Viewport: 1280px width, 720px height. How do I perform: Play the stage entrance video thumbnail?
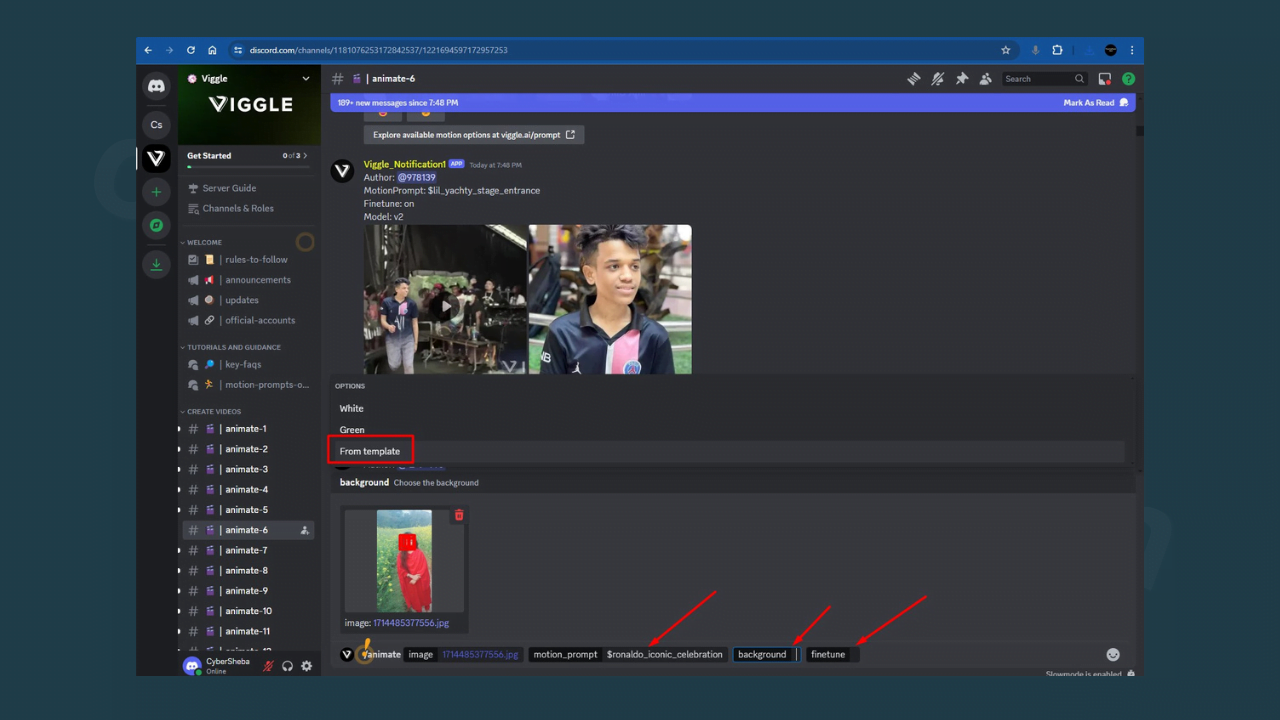tap(445, 299)
